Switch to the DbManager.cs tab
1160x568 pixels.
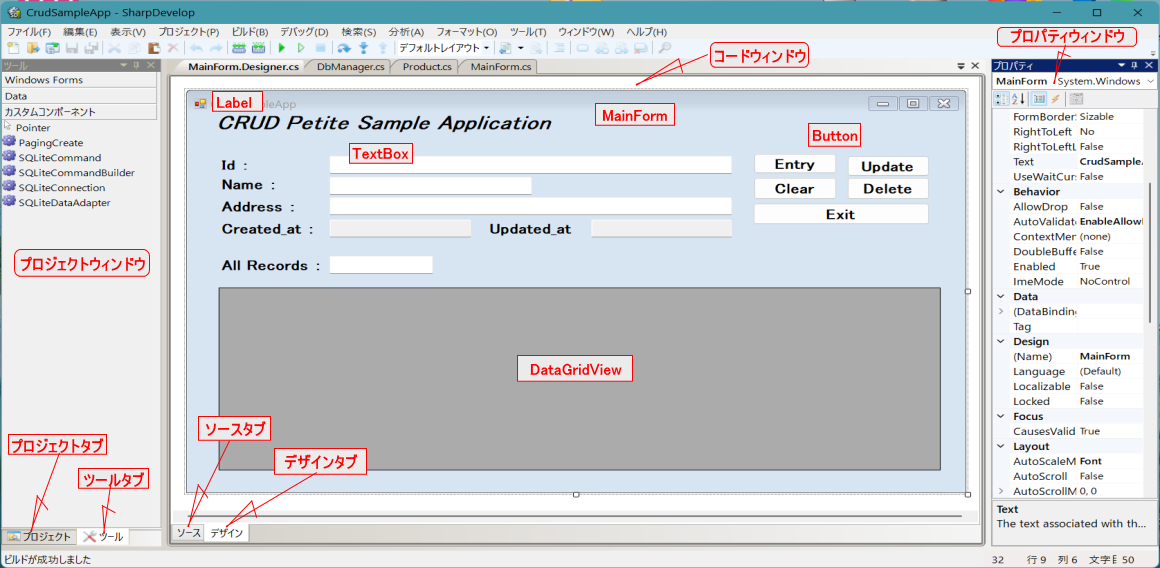(x=350, y=67)
